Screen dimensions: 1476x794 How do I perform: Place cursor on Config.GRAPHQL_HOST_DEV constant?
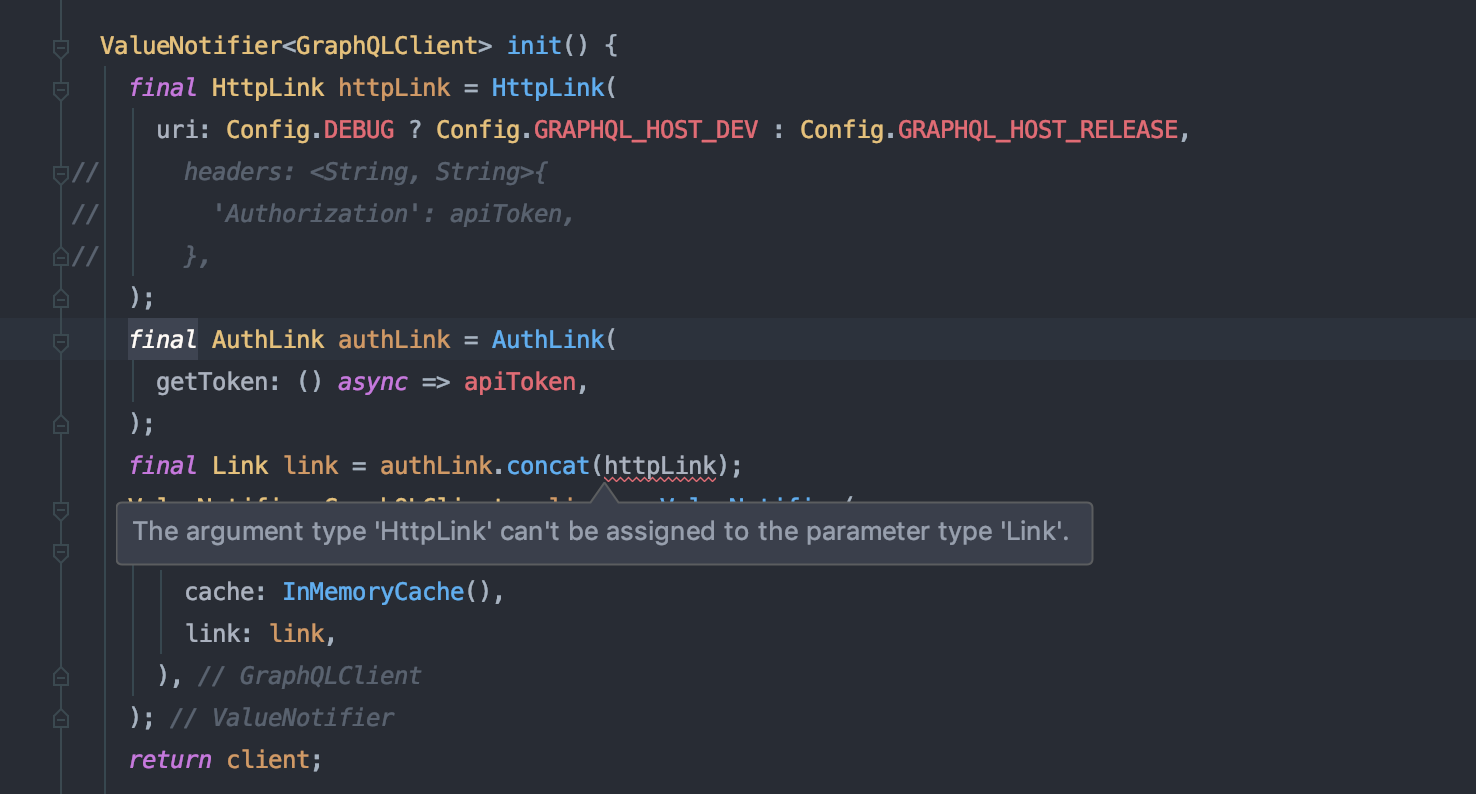[x=645, y=129]
